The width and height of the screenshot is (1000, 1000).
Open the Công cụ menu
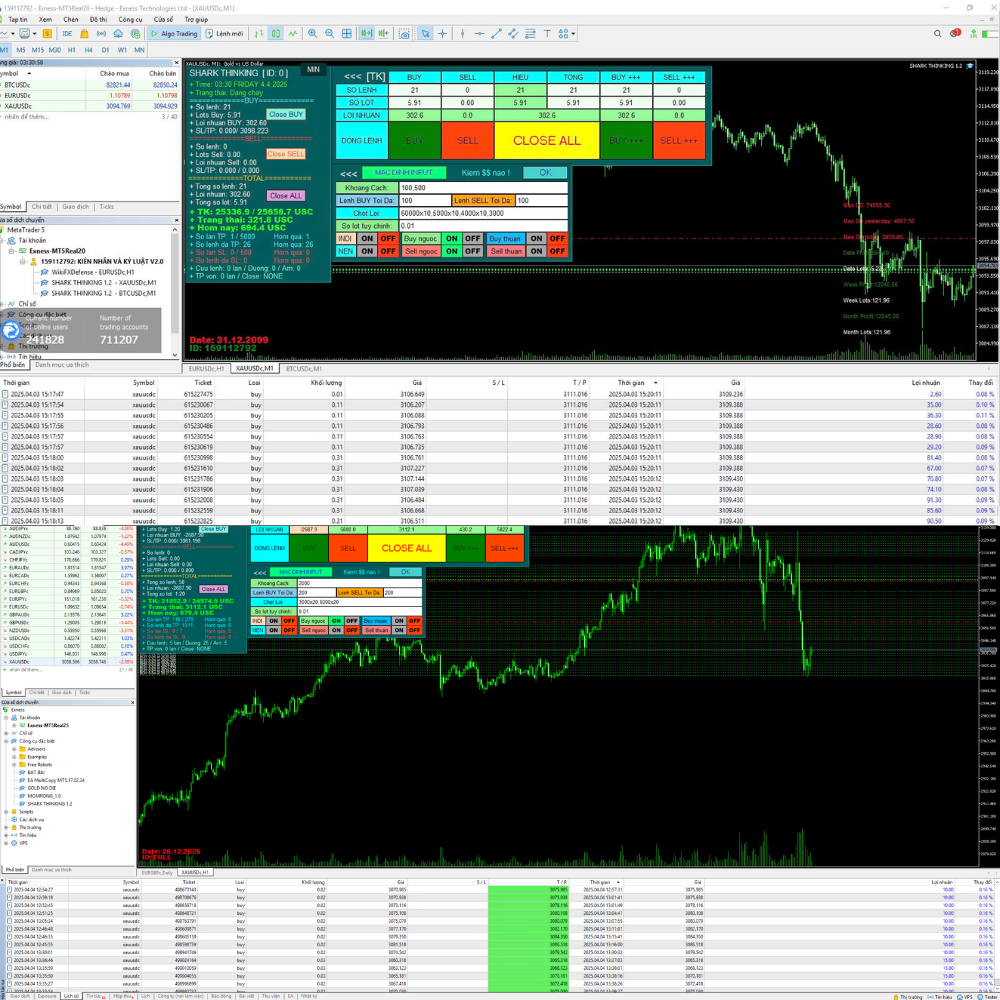(x=129, y=19)
